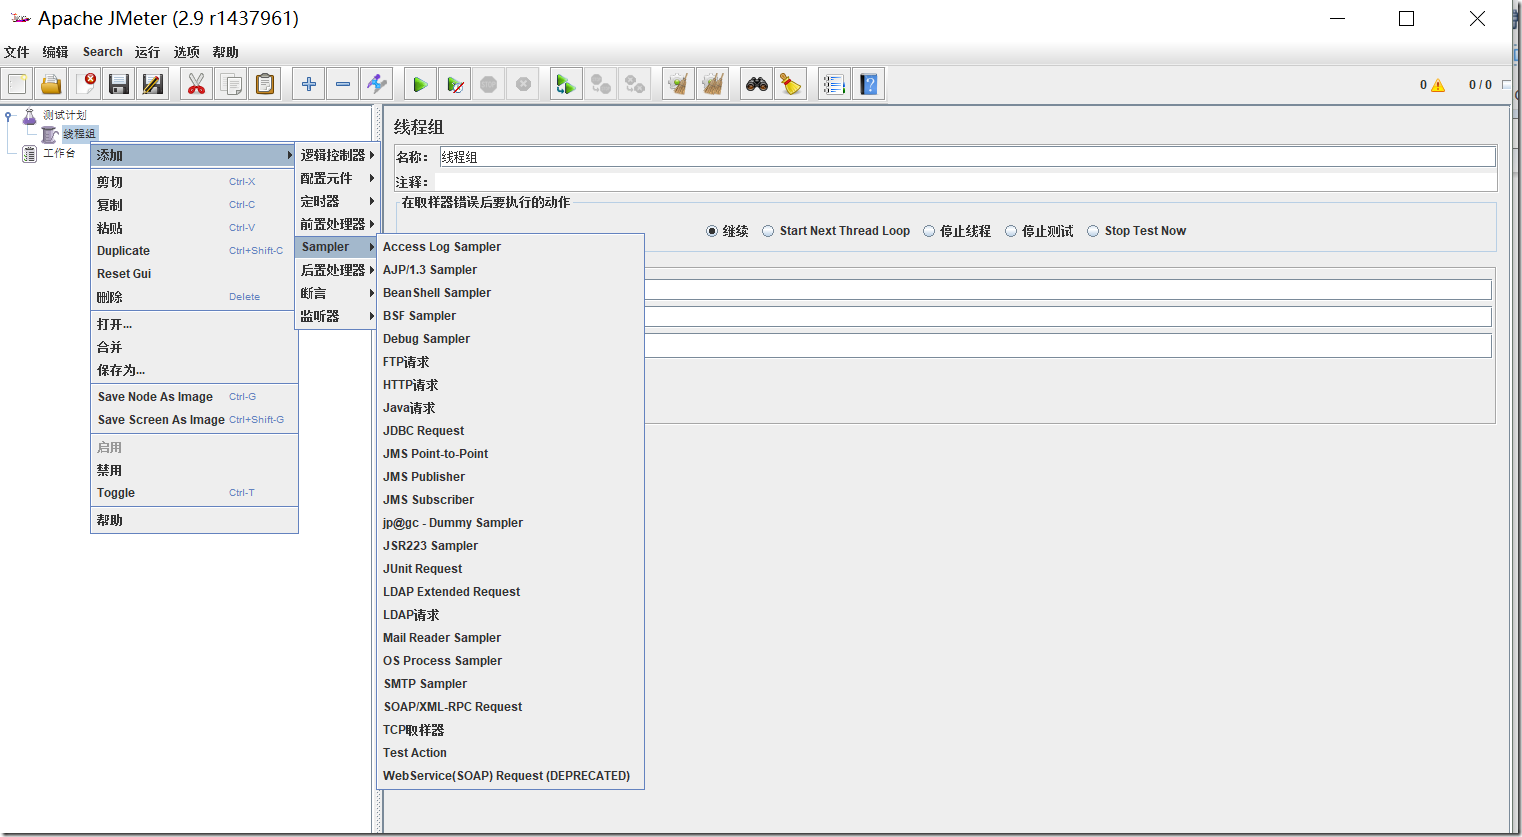Choose HTTP请求 from the Sampler list
Viewport: 1522px width, 837px height.
tap(510, 385)
